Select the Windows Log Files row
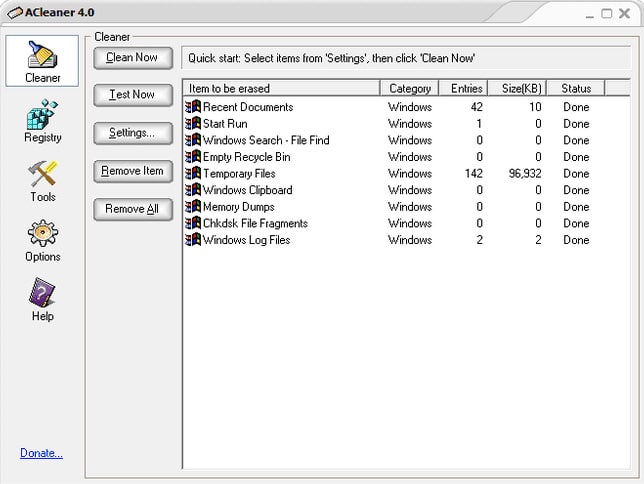The image size is (644, 484). [406, 240]
